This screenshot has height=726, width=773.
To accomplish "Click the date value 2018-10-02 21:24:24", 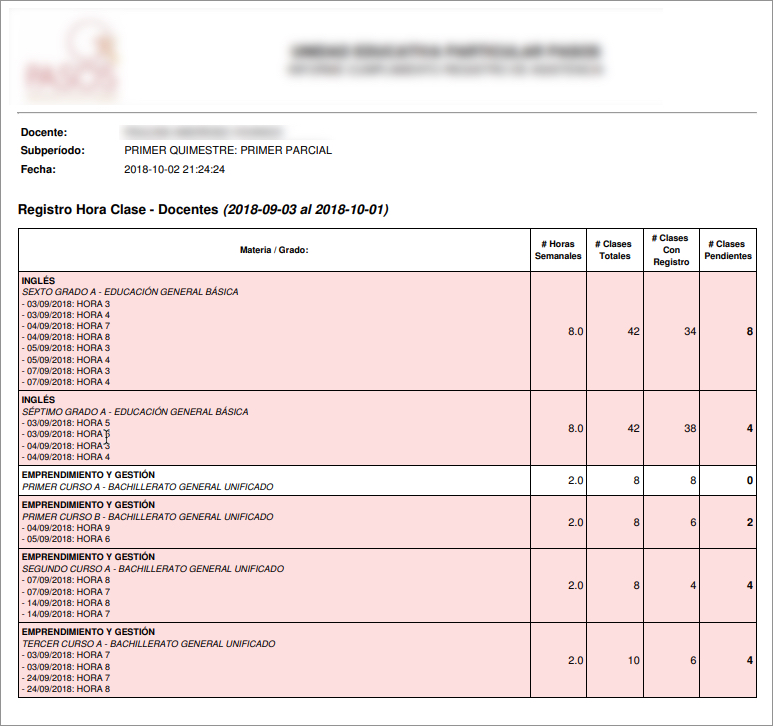I will [174, 170].
